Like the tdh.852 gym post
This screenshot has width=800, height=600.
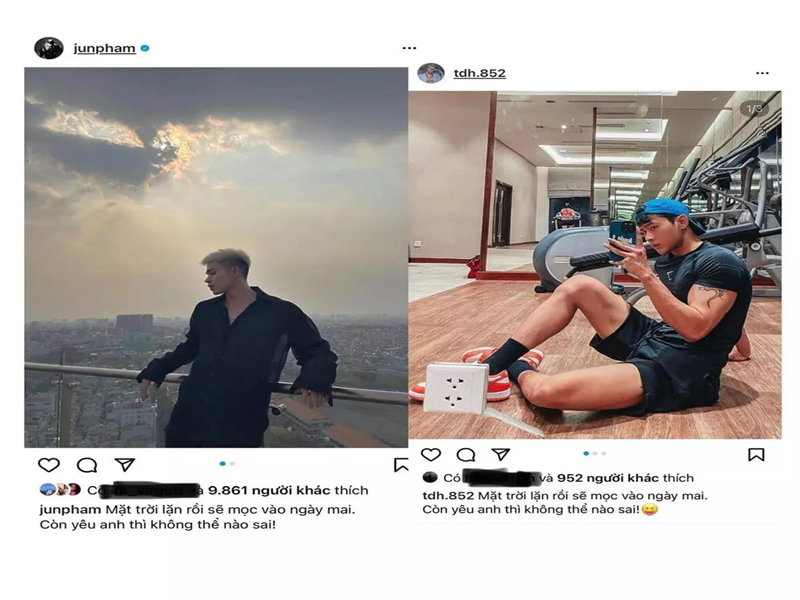(x=431, y=455)
